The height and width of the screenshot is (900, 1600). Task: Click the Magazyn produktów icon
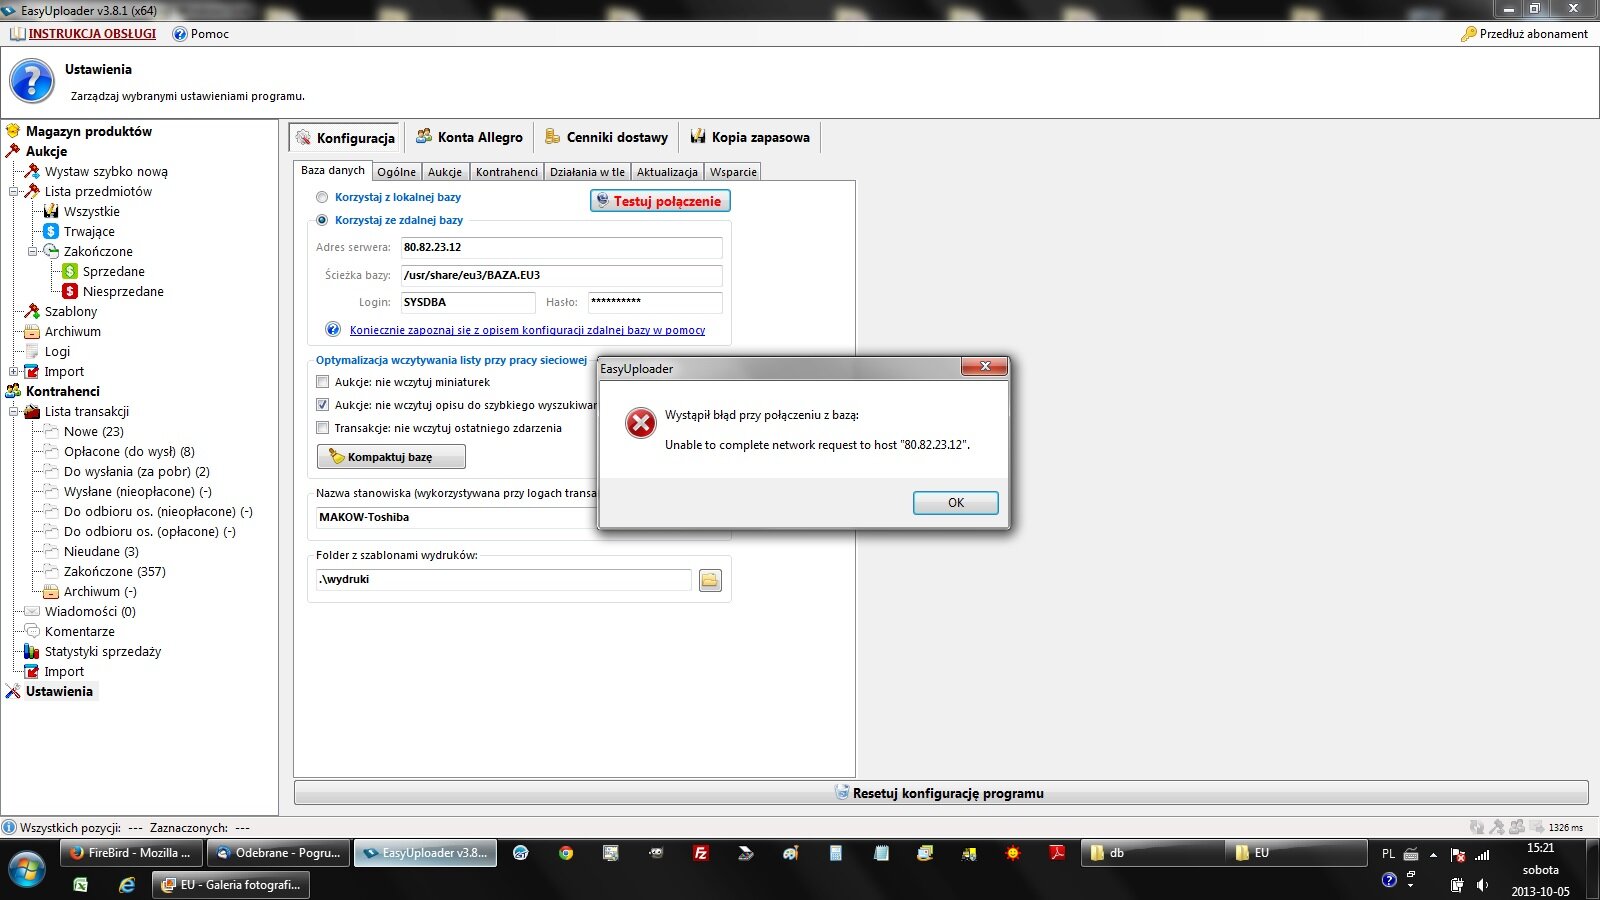[x=13, y=131]
